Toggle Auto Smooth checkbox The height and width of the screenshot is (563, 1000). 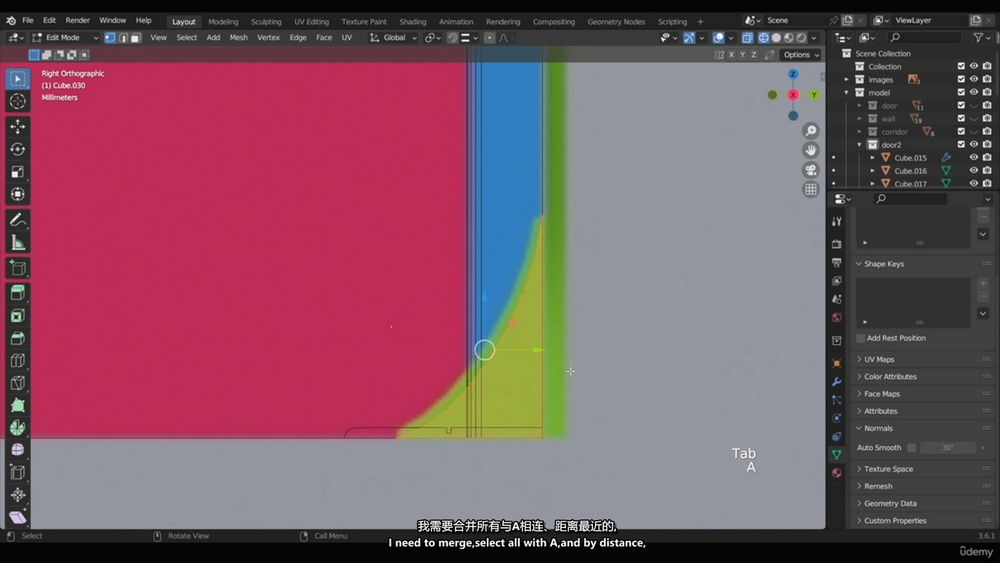912,448
